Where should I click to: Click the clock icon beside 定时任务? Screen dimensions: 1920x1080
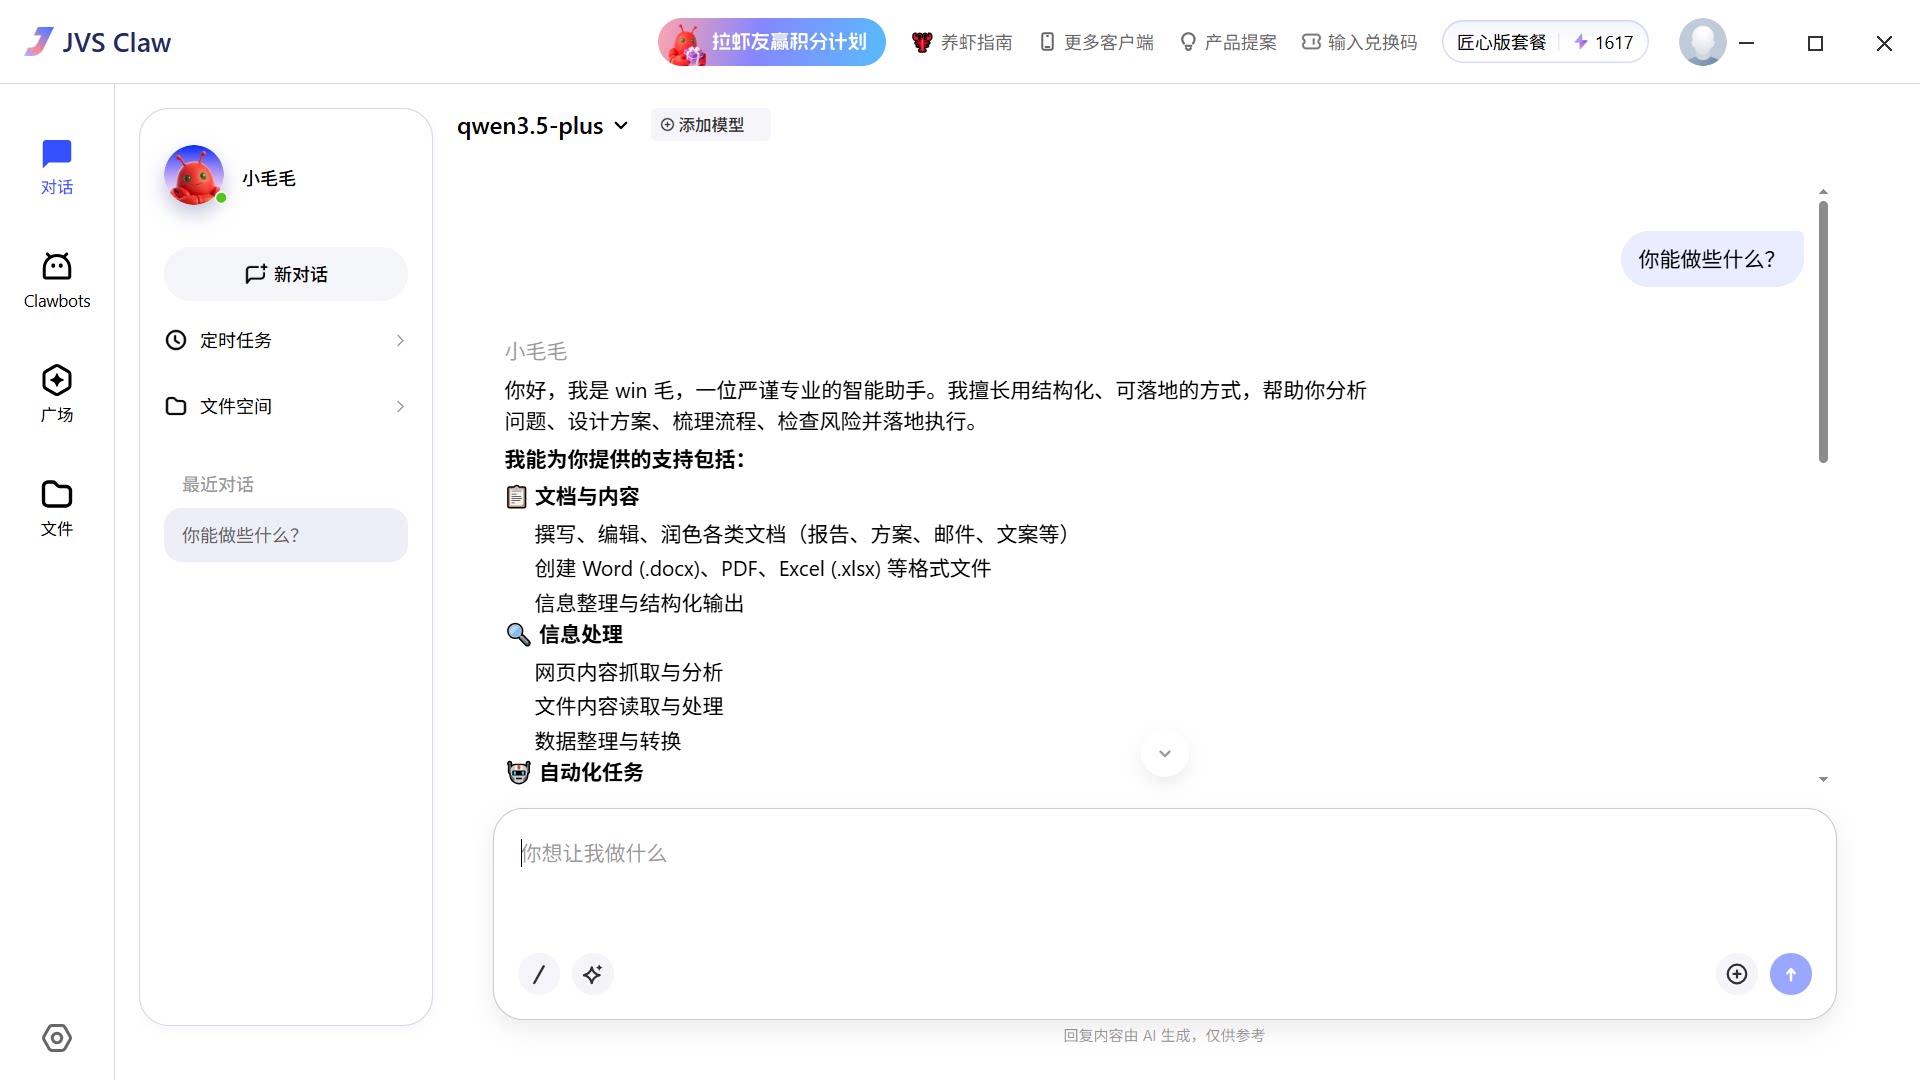coord(176,340)
